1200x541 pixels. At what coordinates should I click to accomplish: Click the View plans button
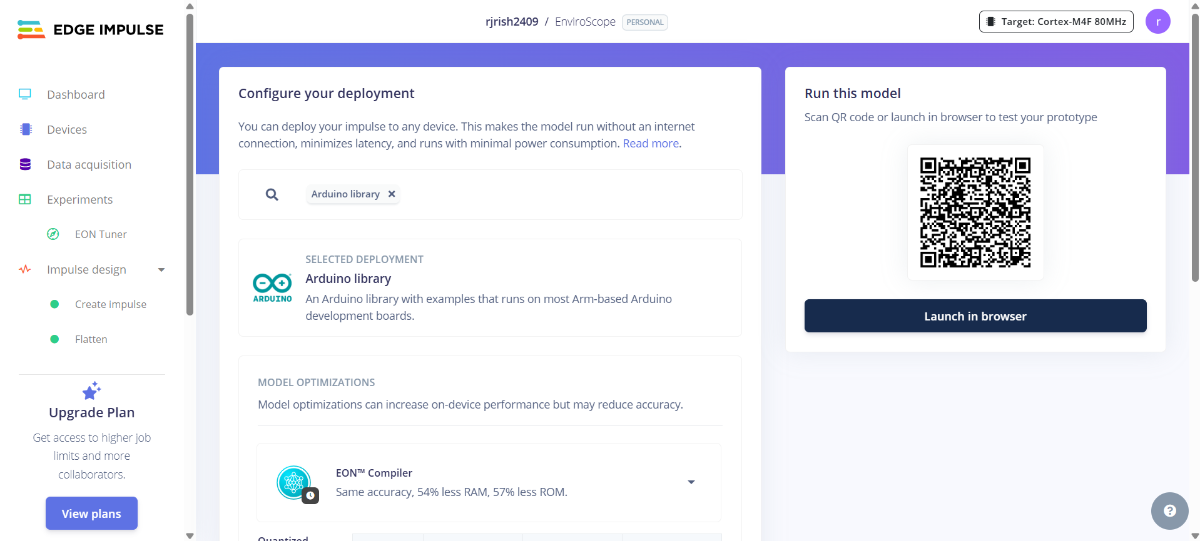point(91,513)
